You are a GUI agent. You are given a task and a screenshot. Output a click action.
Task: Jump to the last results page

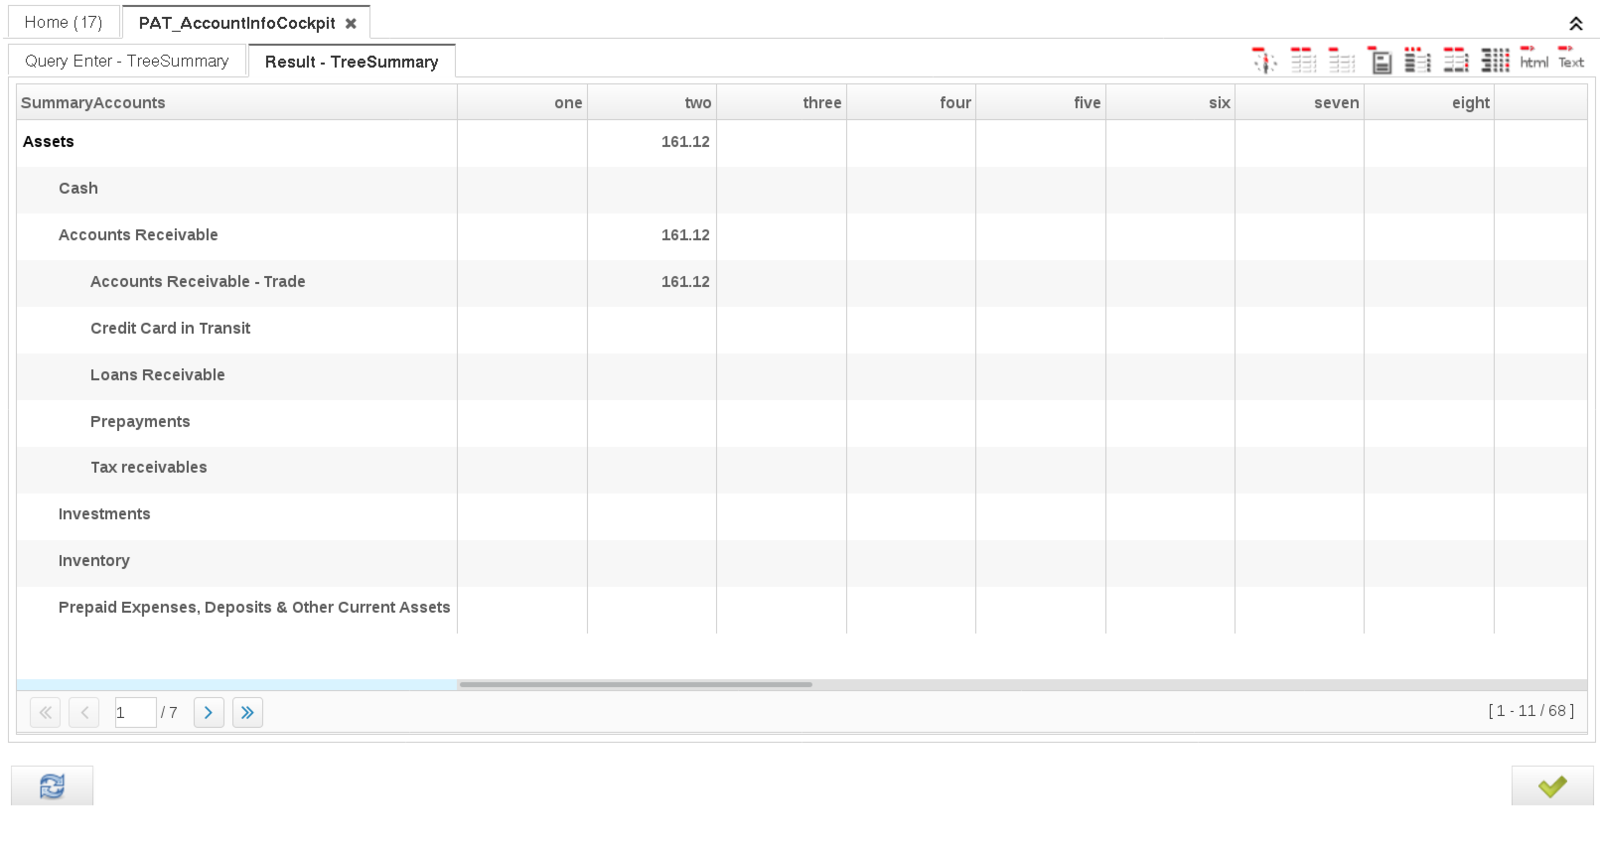[247, 712]
